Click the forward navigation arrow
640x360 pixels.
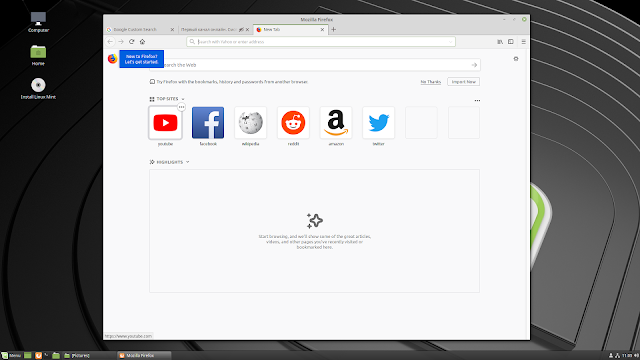tap(121, 42)
